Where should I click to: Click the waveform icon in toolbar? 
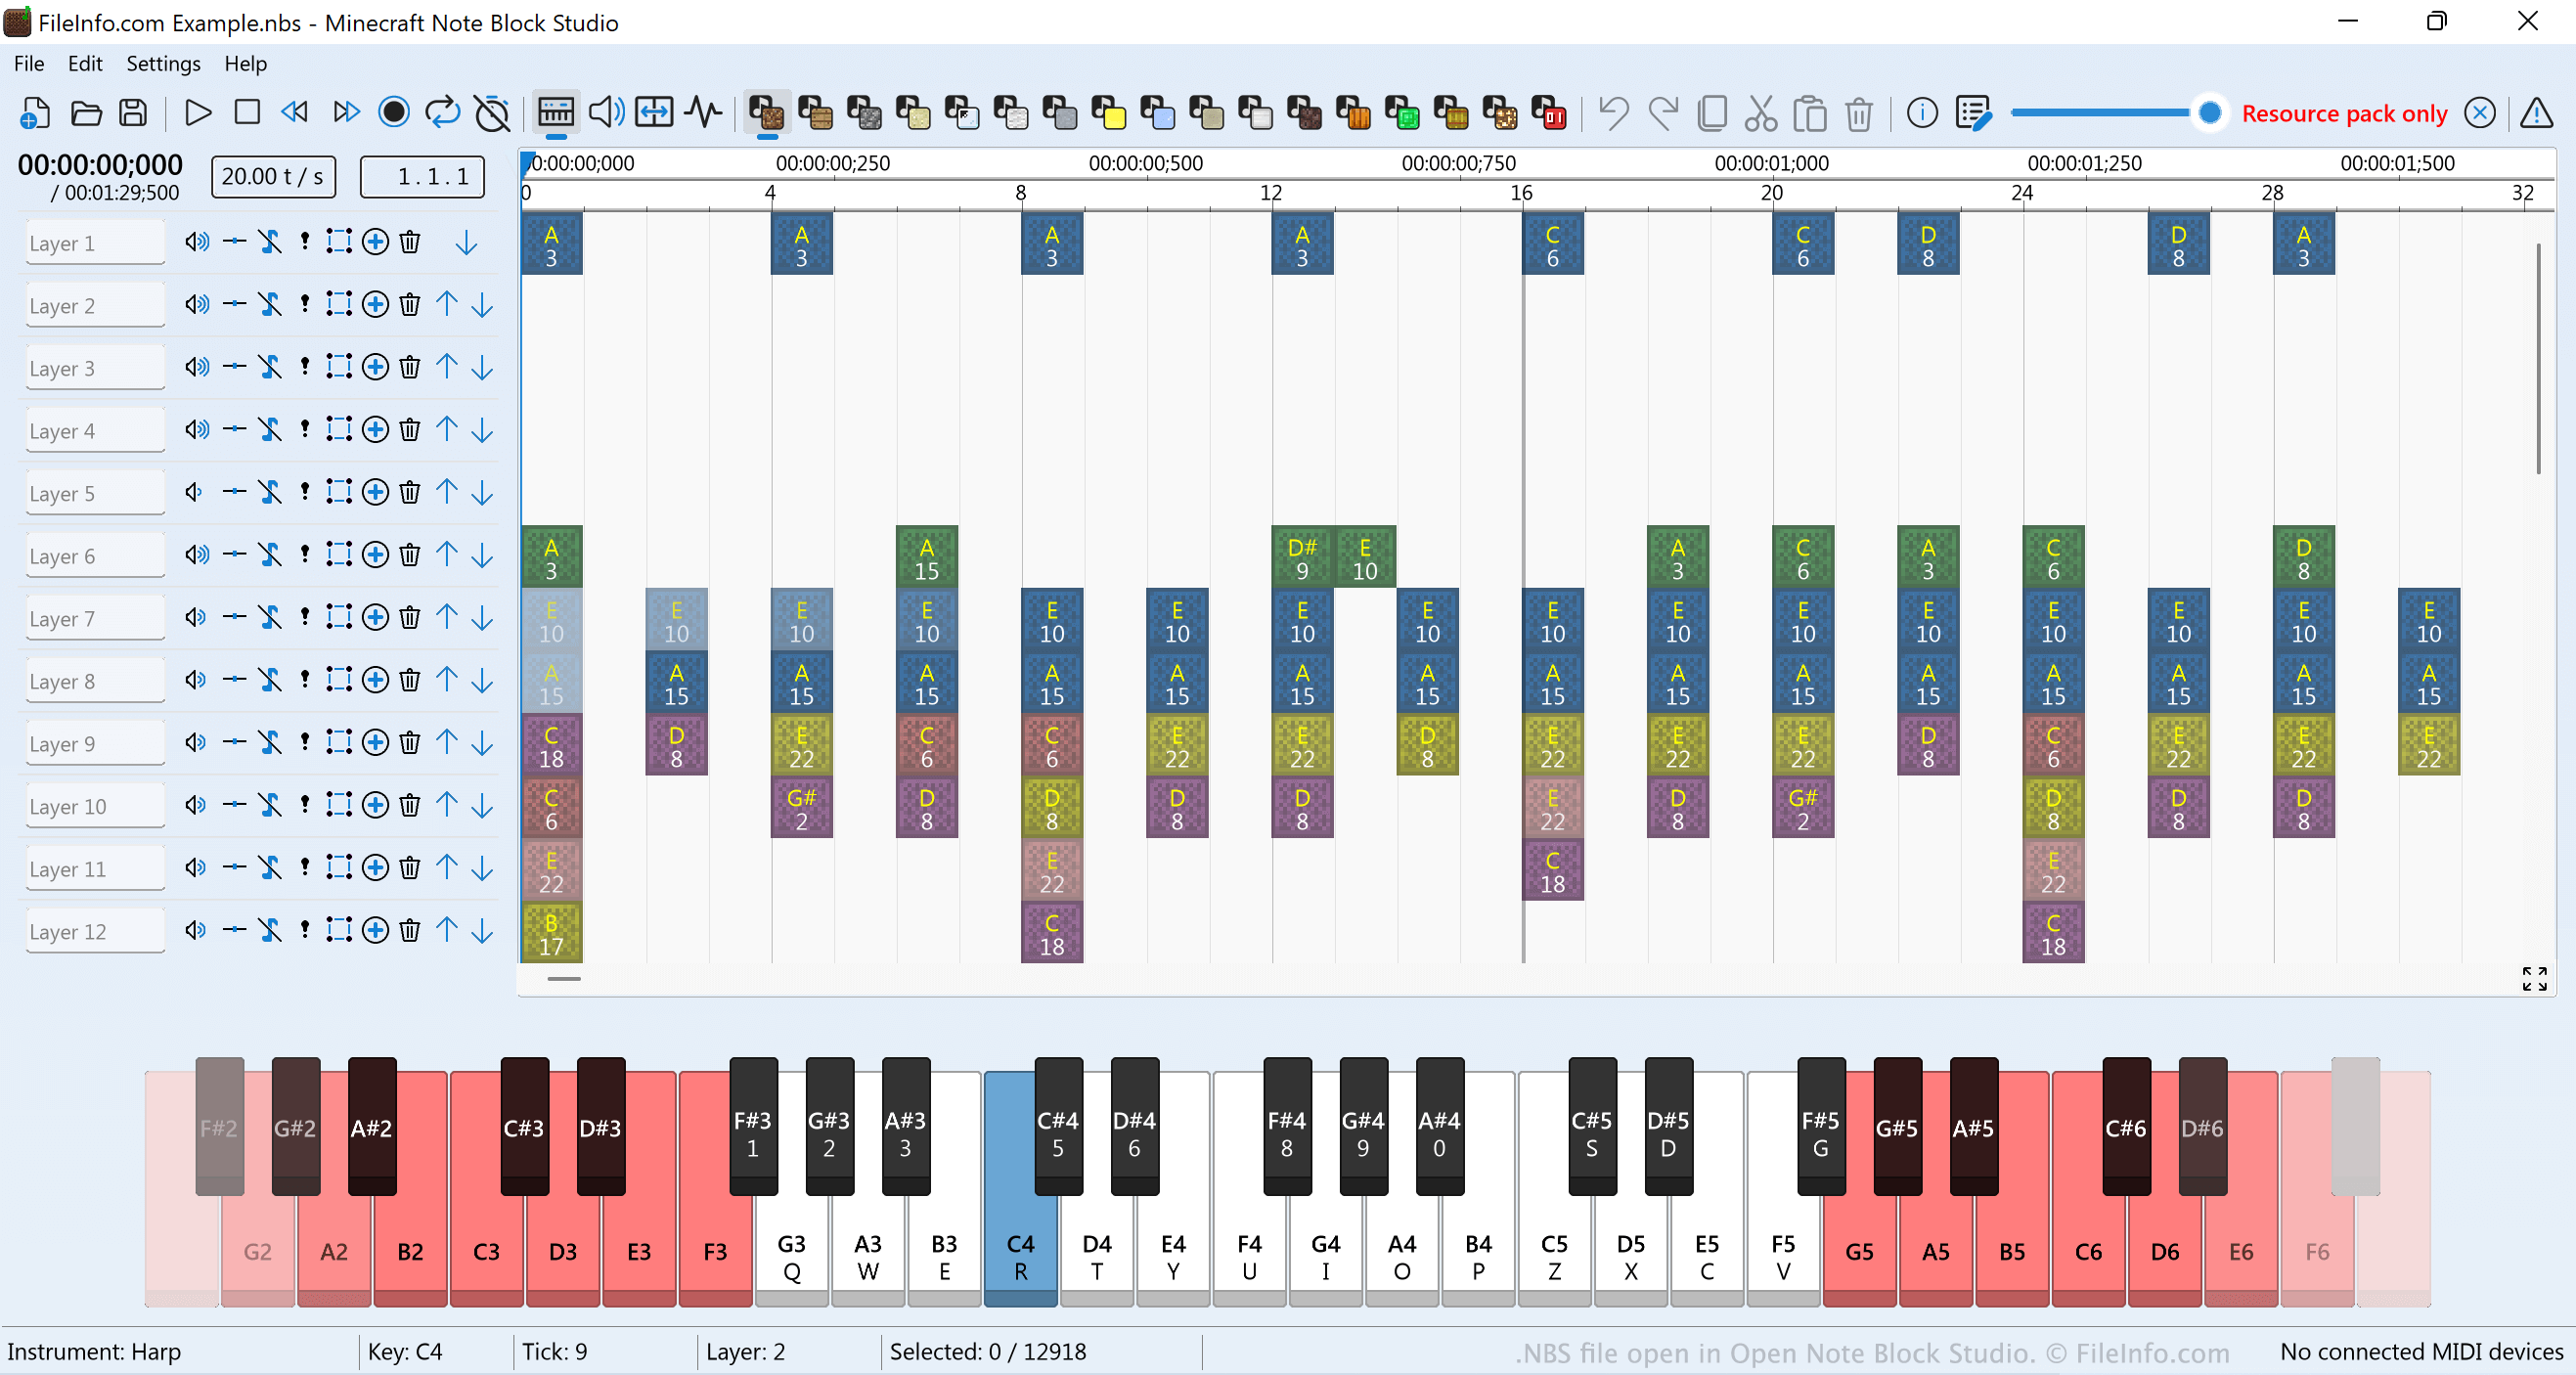click(x=704, y=113)
